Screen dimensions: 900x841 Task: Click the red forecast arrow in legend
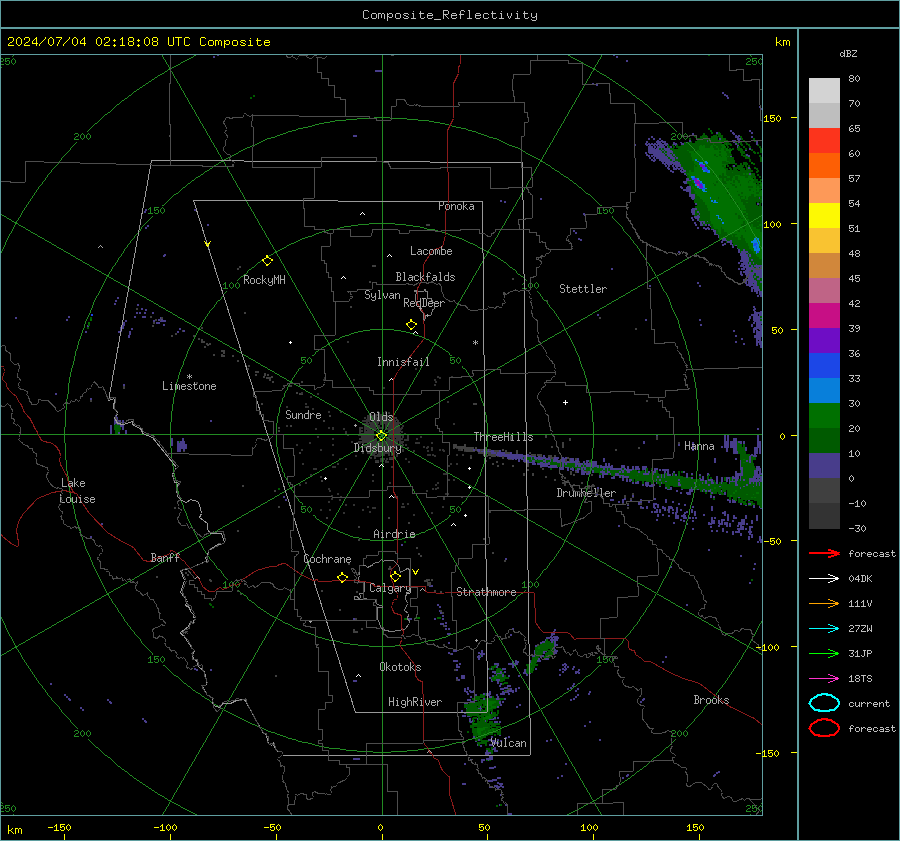tap(824, 553)
